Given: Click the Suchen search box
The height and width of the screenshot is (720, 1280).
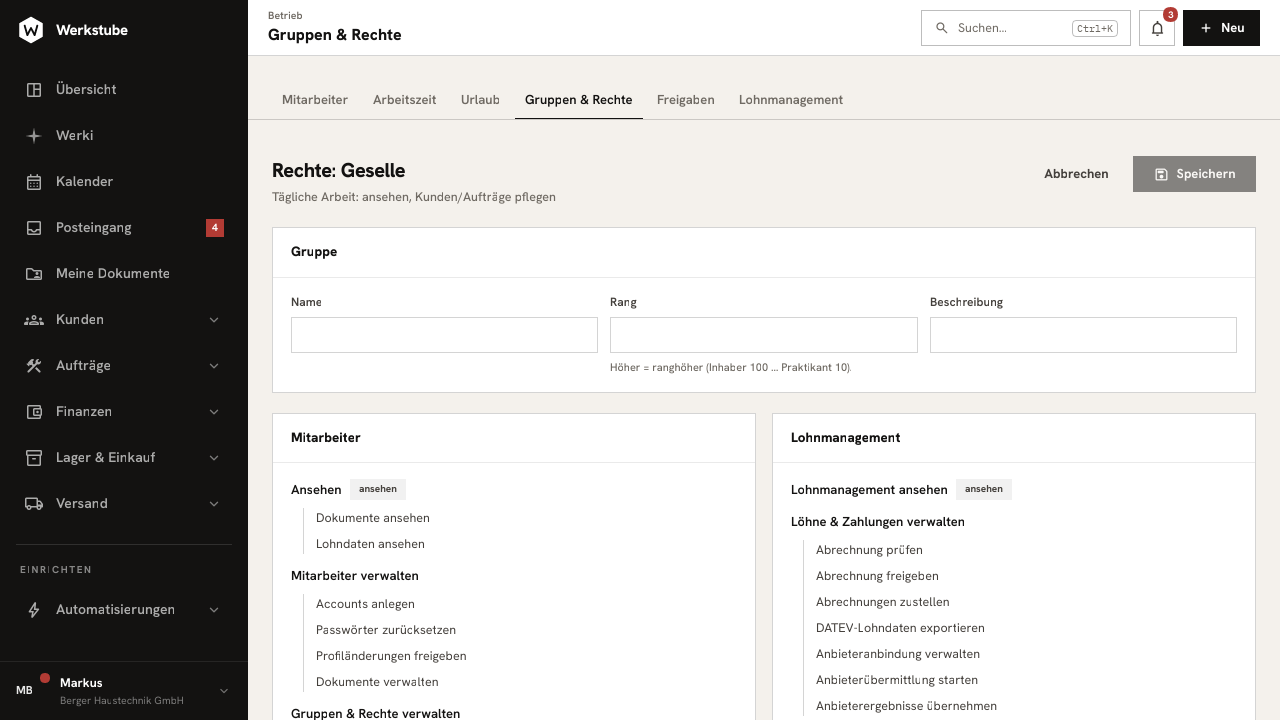Looking at the screenshot, I should 1026,28.
